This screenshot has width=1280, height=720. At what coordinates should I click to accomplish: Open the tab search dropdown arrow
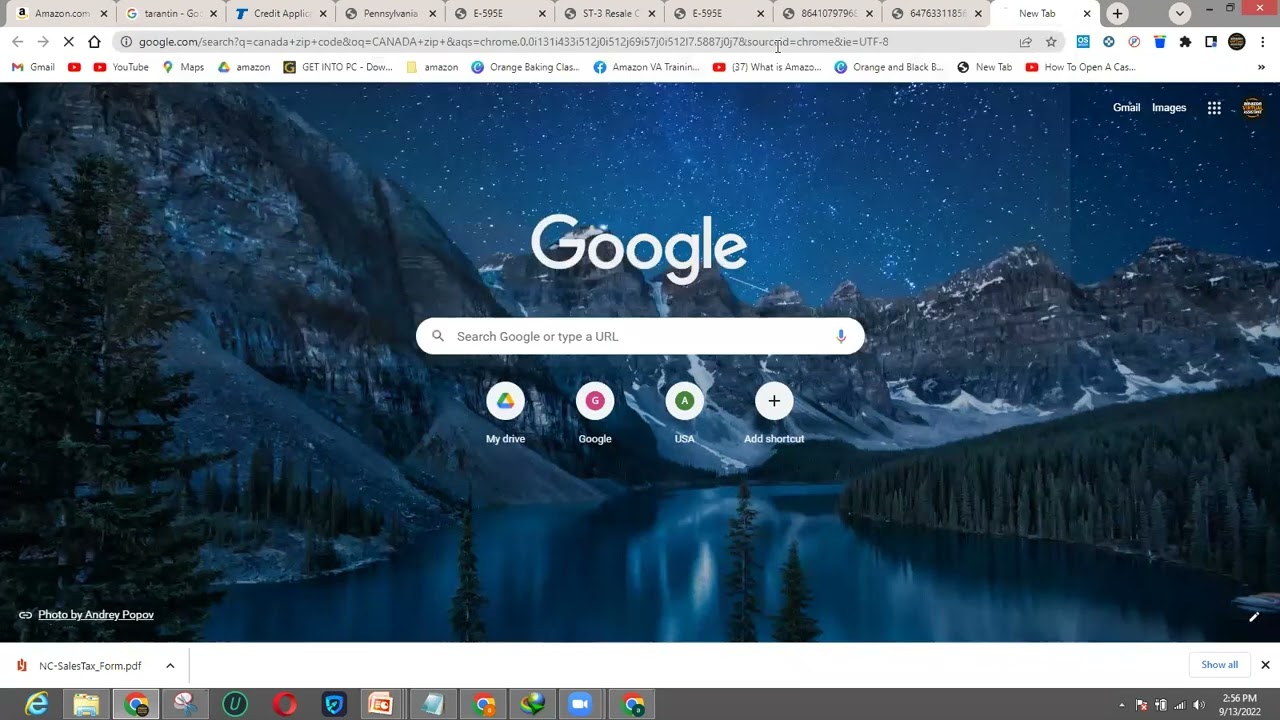1180,14
